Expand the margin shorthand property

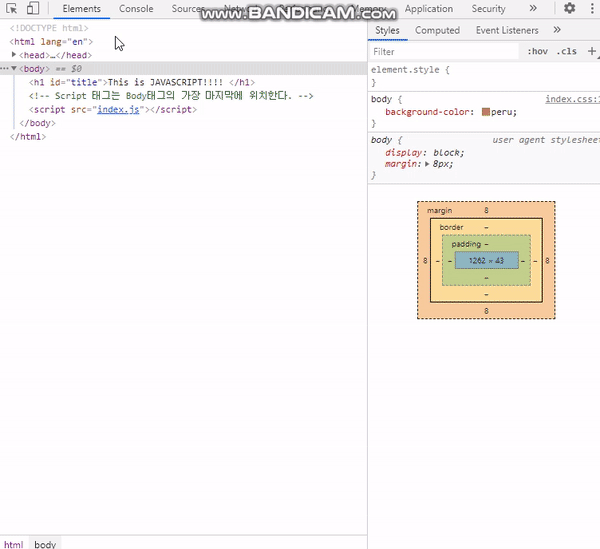(427, 164)
